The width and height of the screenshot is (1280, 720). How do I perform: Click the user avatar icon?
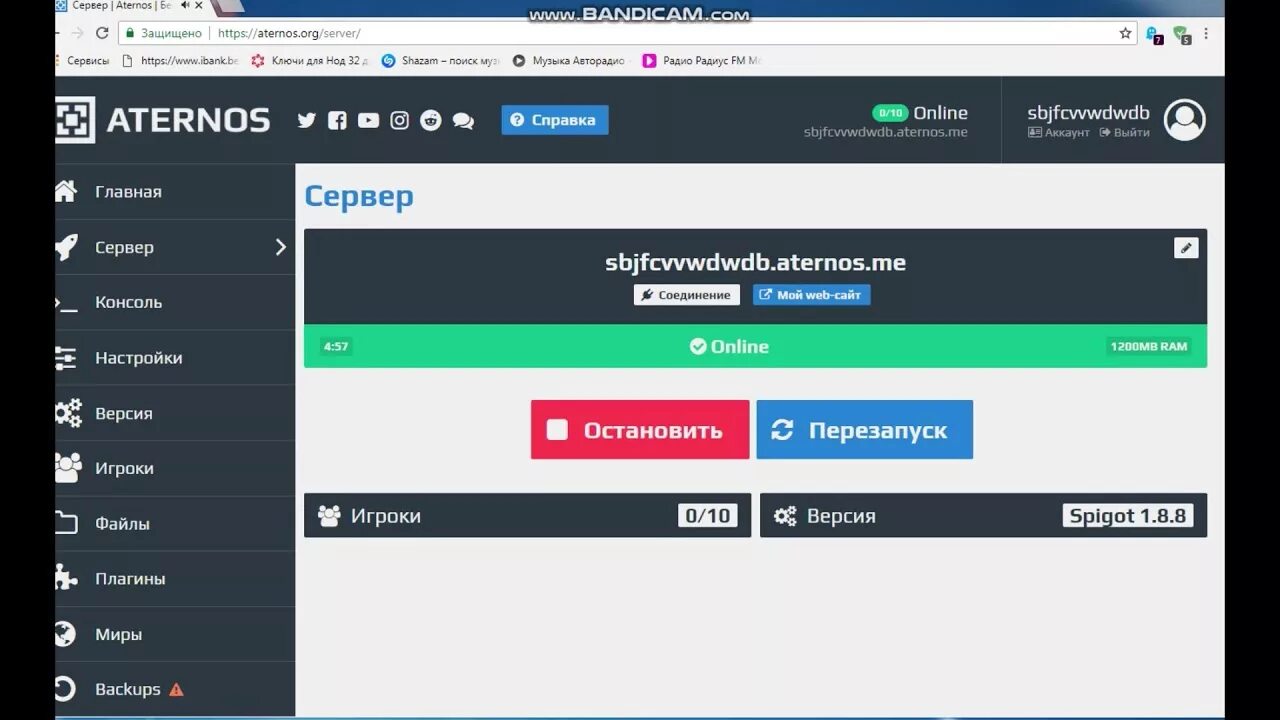[x=1185, y=120]
